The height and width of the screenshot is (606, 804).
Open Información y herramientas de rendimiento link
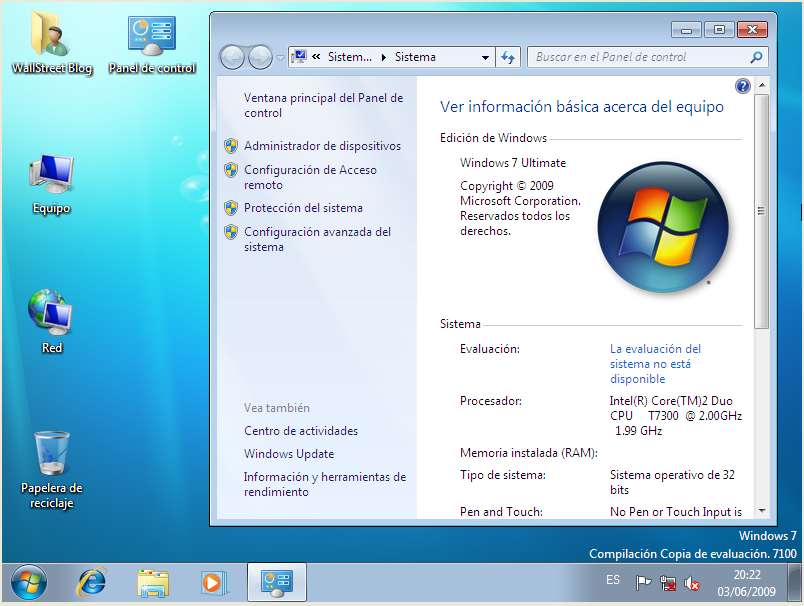(325, 484)
